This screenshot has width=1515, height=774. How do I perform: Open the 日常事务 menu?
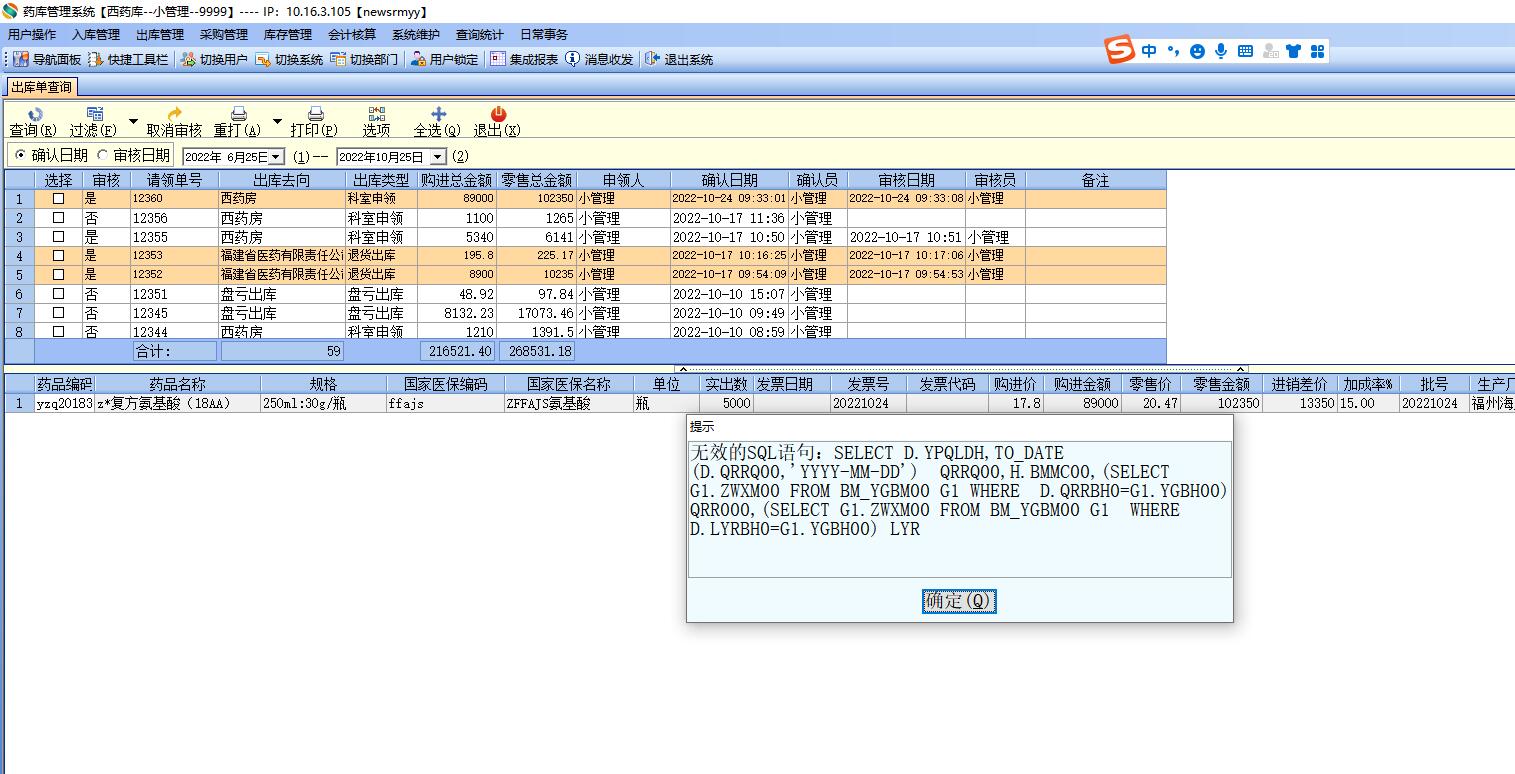[x=544, y=35]
